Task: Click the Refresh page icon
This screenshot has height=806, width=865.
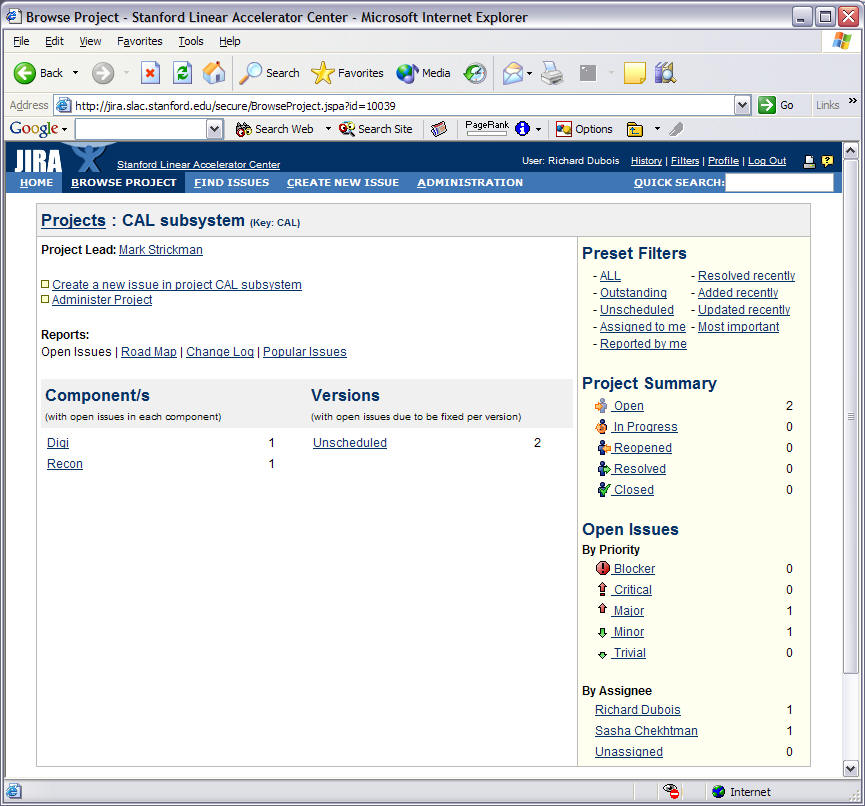Action: [x=182, y=73]
